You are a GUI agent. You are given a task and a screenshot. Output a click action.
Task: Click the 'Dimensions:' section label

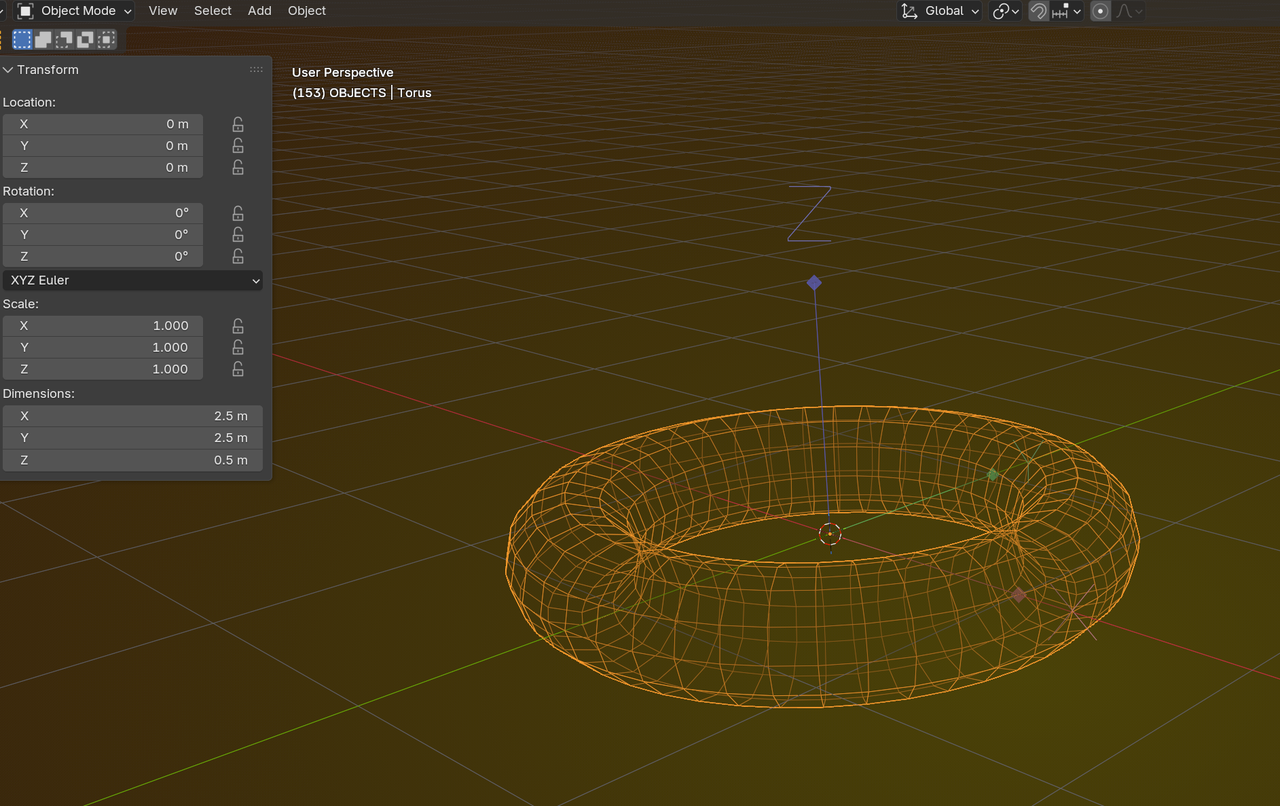39,394
